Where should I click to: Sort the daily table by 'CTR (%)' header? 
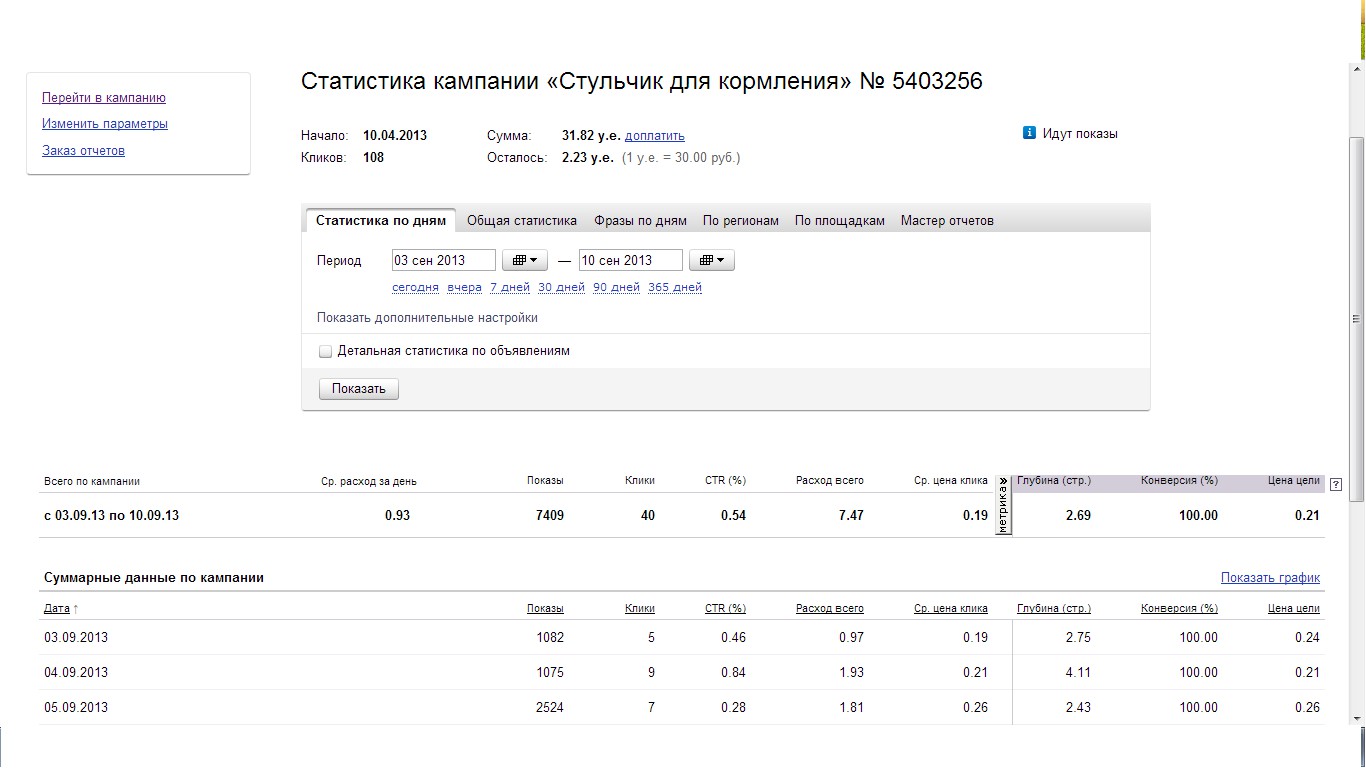(725, 608)
